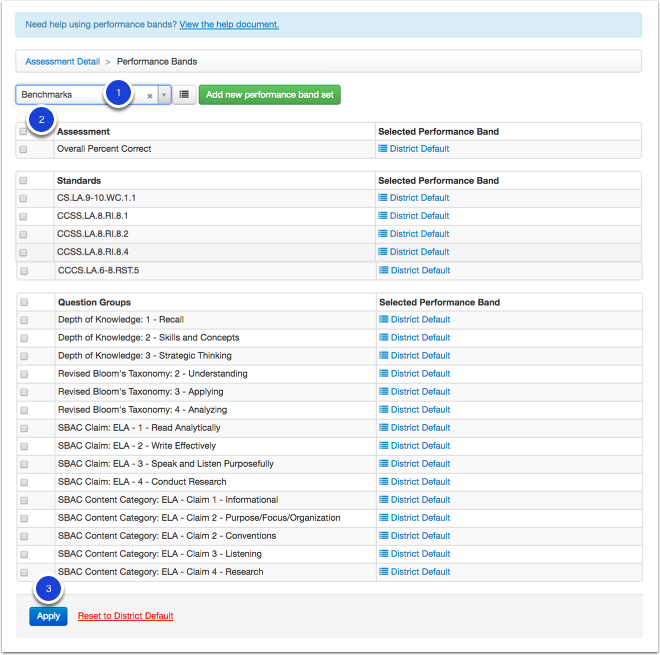The height and width of the screenshot is (655, 660).
Task: Click band icon for Read Analytically row
Action: click(383, 428)
